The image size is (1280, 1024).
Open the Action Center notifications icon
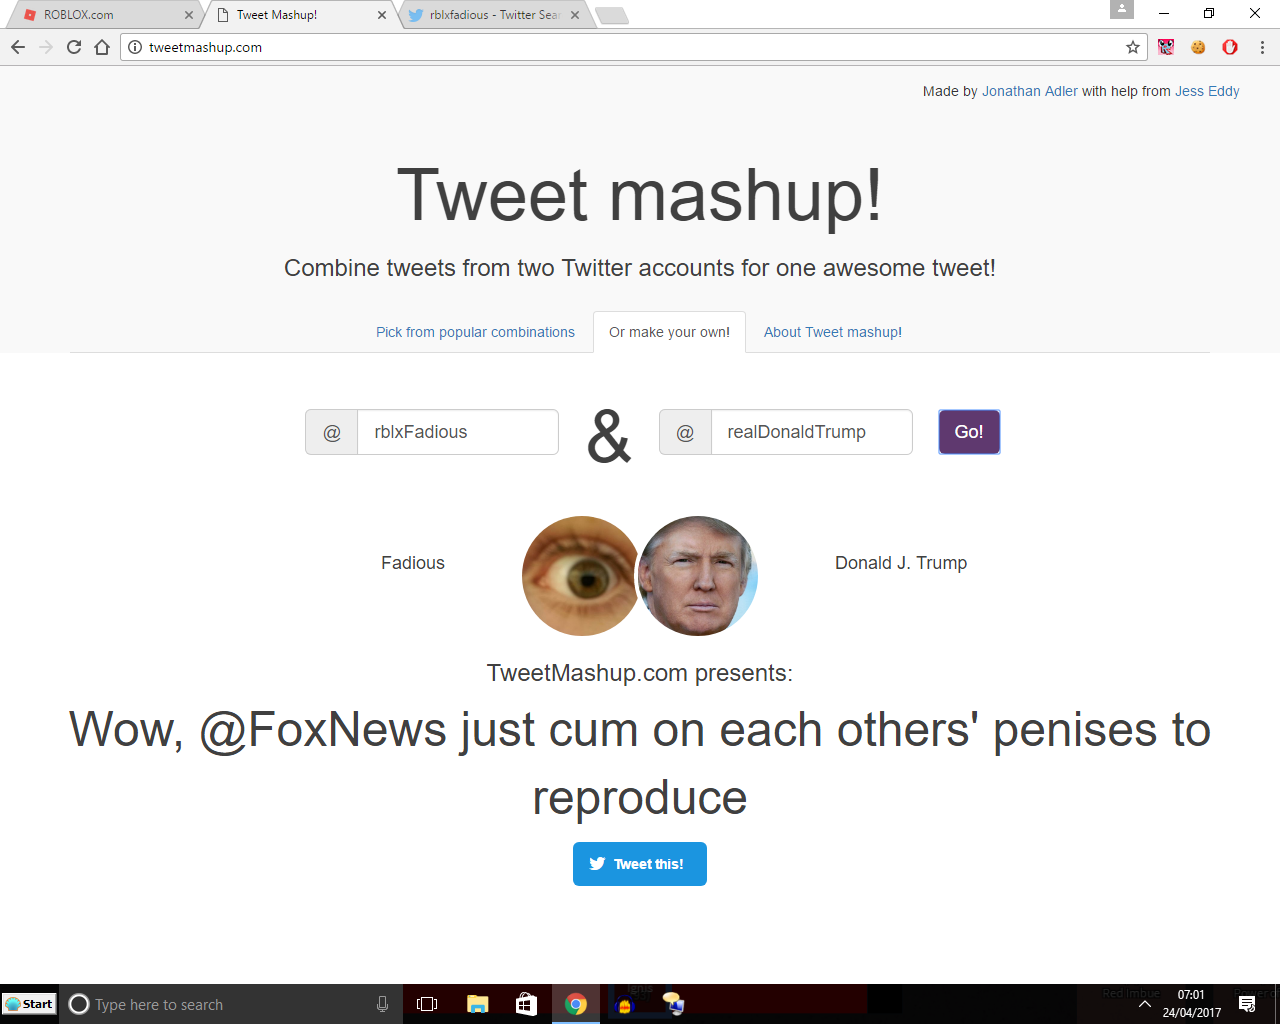pyautogui.click(x=1247, y=1004)
